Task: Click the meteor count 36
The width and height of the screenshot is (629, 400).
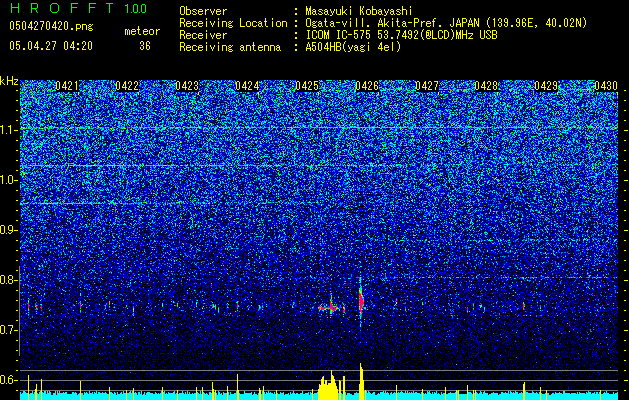Action: point(145,46)
